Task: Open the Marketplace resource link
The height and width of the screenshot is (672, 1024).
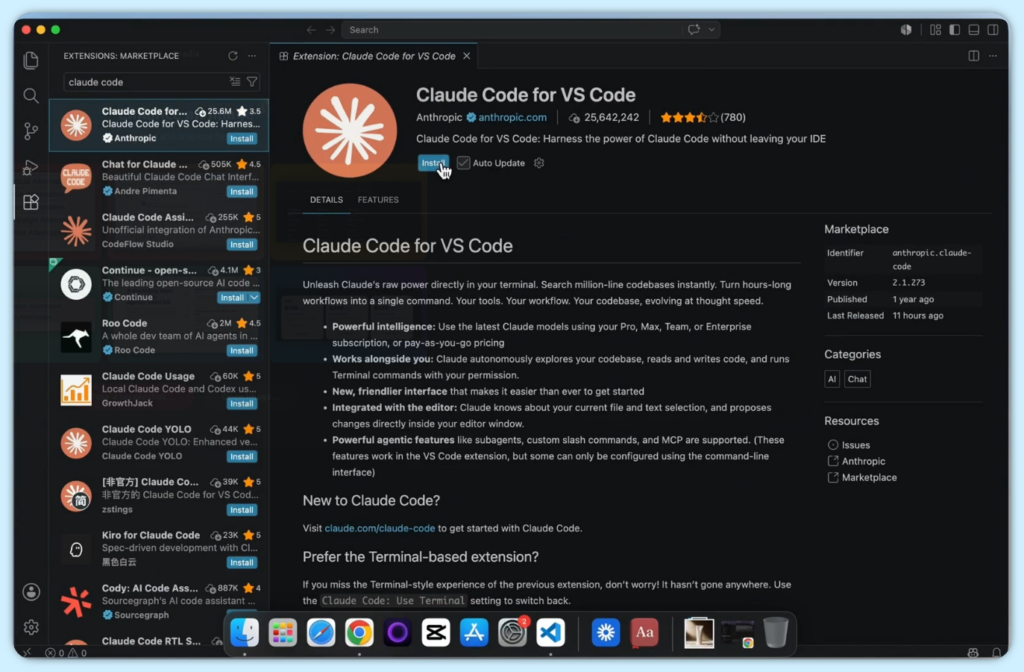Action: point(869,477)
